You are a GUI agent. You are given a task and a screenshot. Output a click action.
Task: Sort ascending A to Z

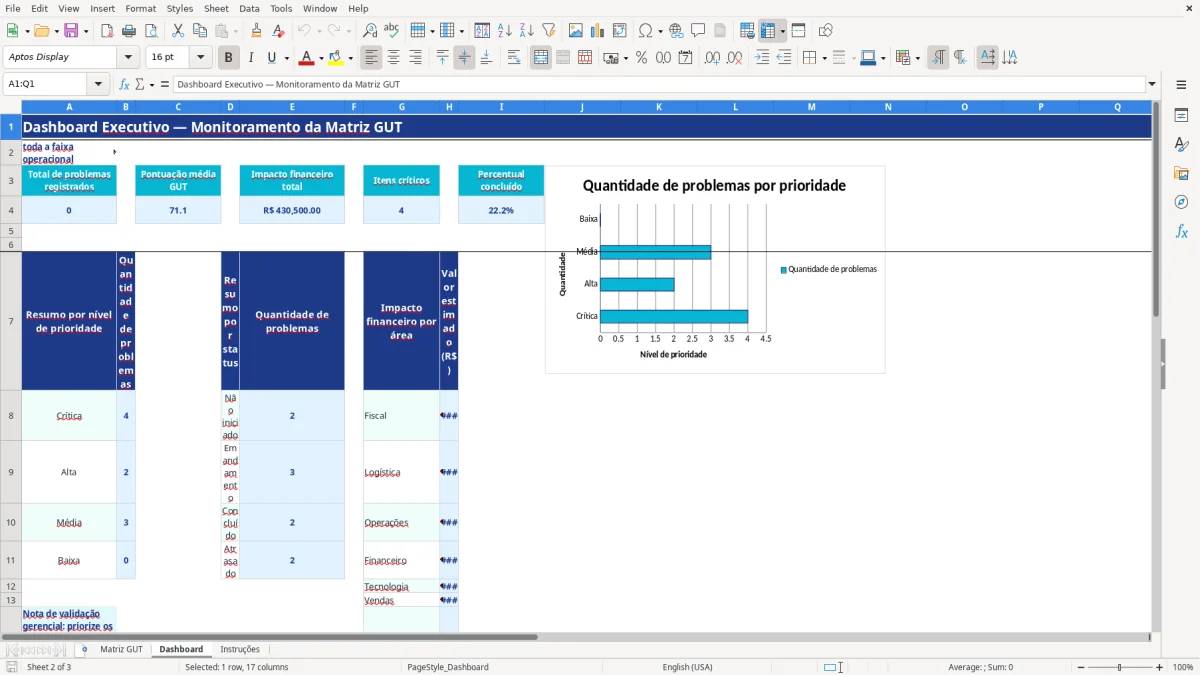point(504,31)
